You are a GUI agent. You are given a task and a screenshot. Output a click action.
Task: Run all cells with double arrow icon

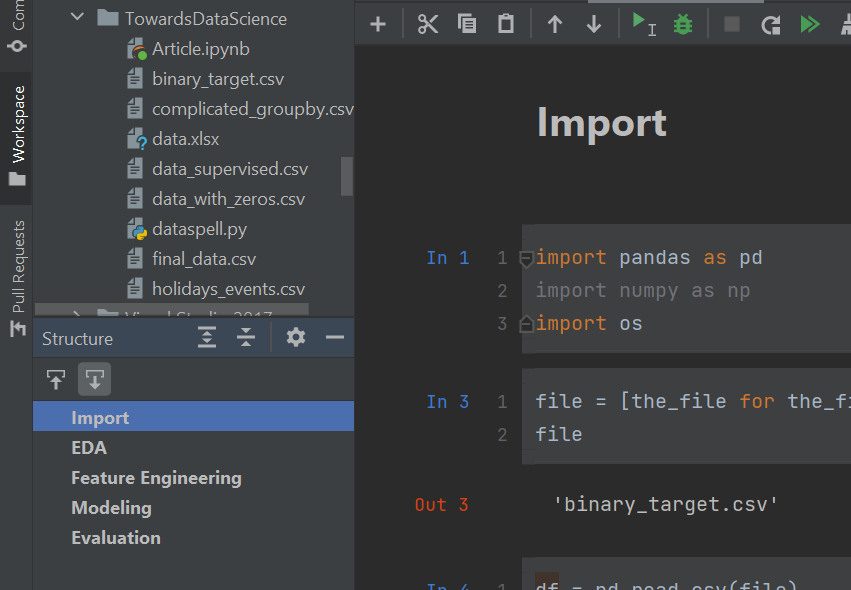[809, 25]
